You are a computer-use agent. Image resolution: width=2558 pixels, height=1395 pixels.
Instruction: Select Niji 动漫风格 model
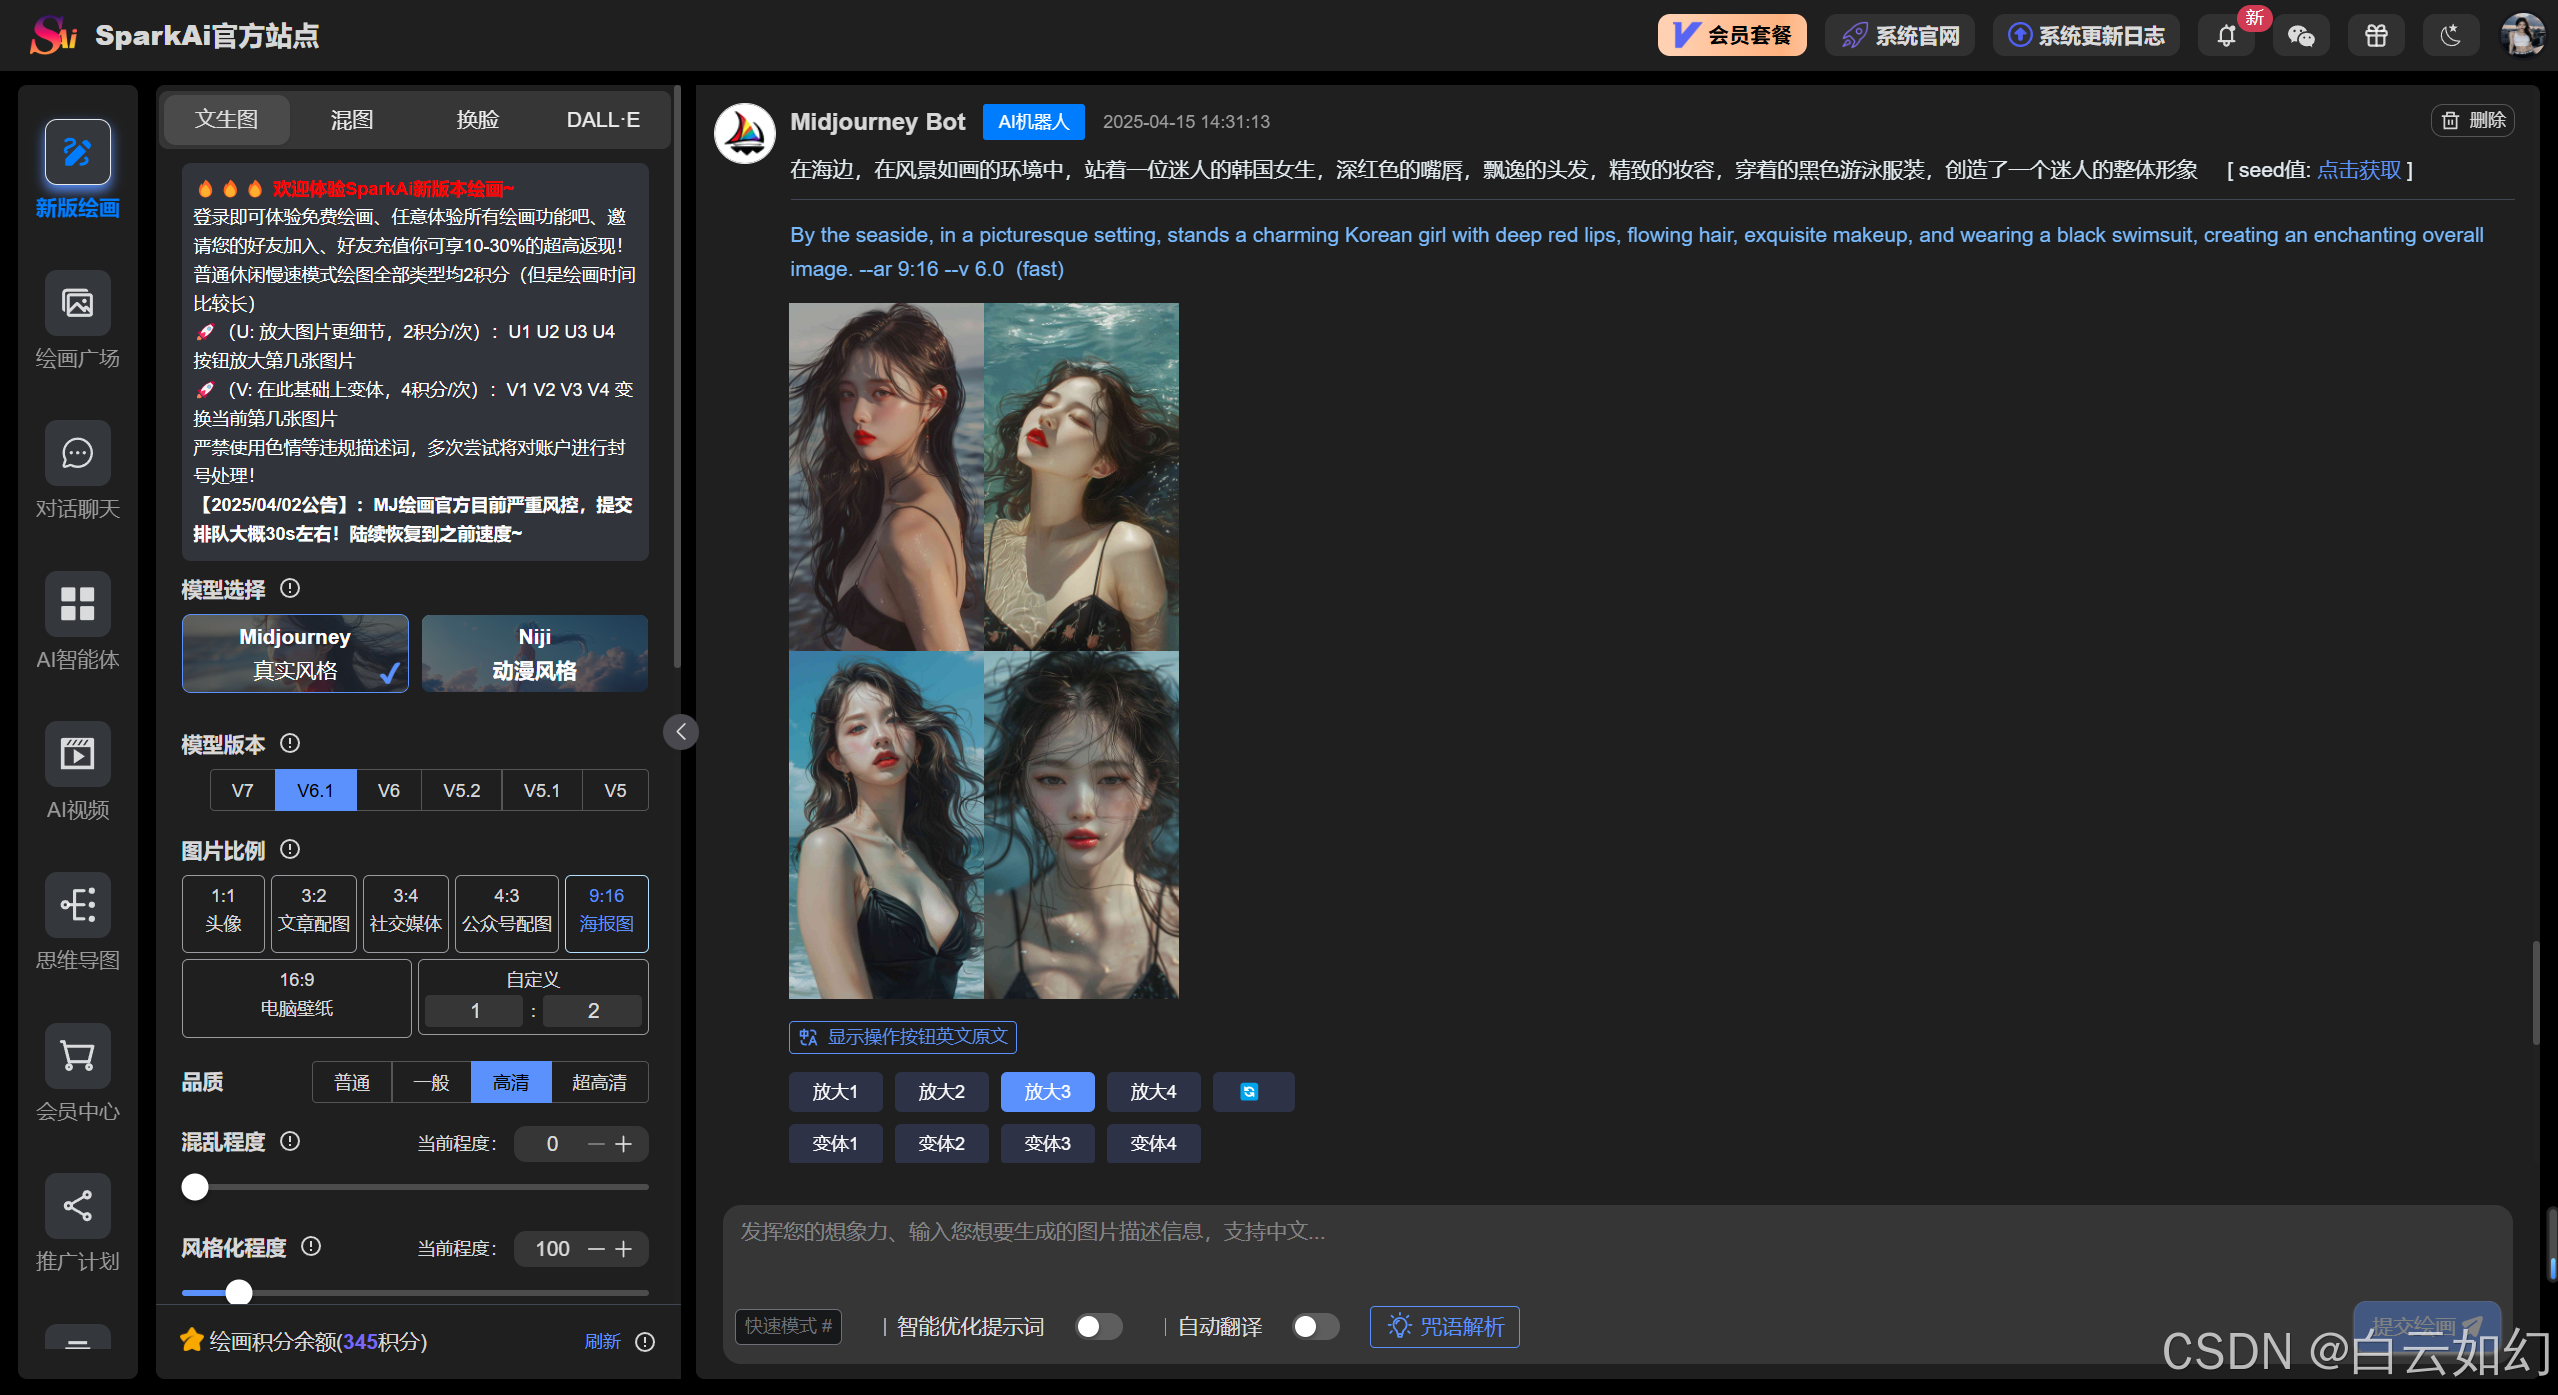pos(534,653)
